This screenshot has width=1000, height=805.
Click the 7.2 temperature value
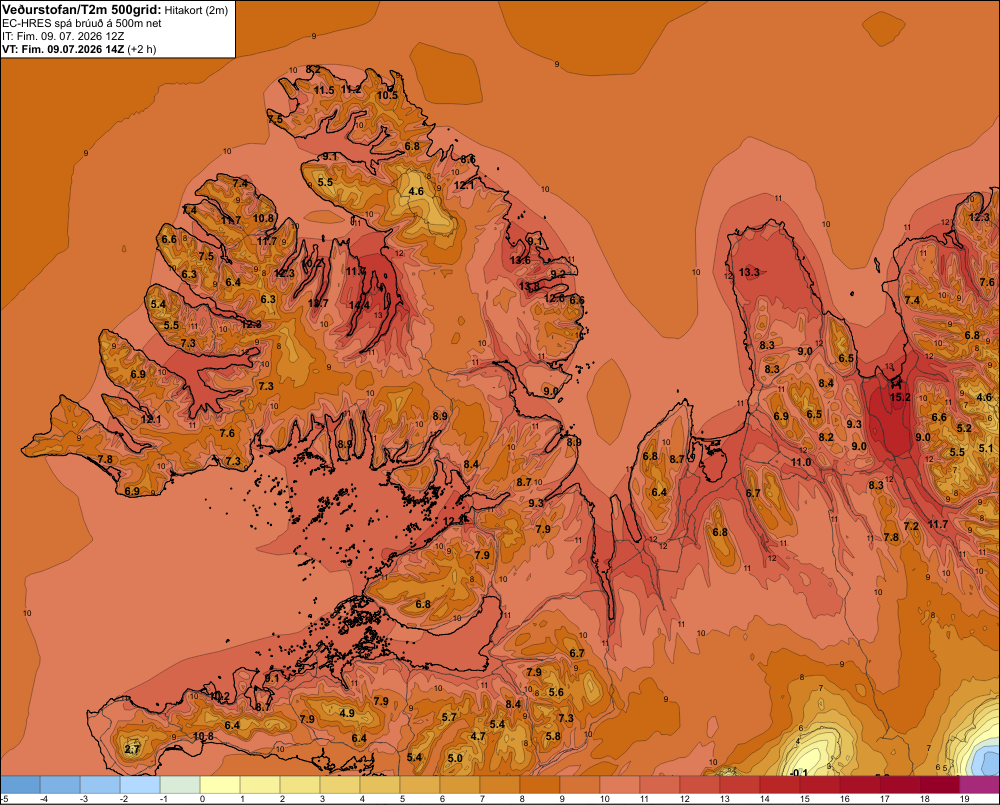tap(911, 526)
